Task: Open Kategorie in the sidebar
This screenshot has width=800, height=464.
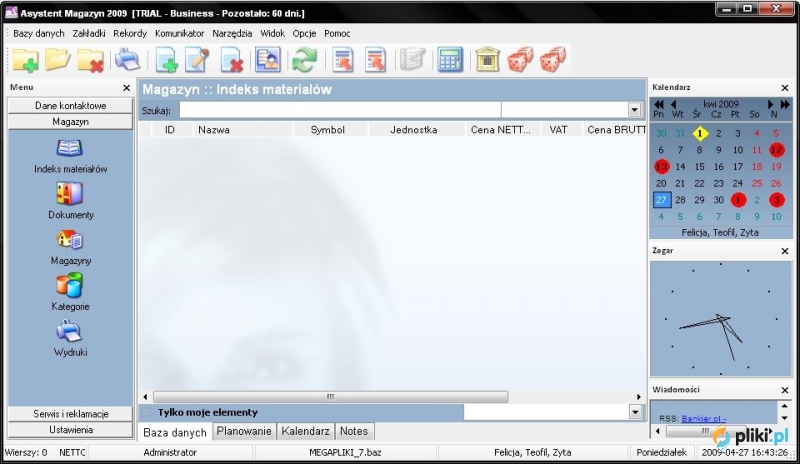Action: (70, 293)
